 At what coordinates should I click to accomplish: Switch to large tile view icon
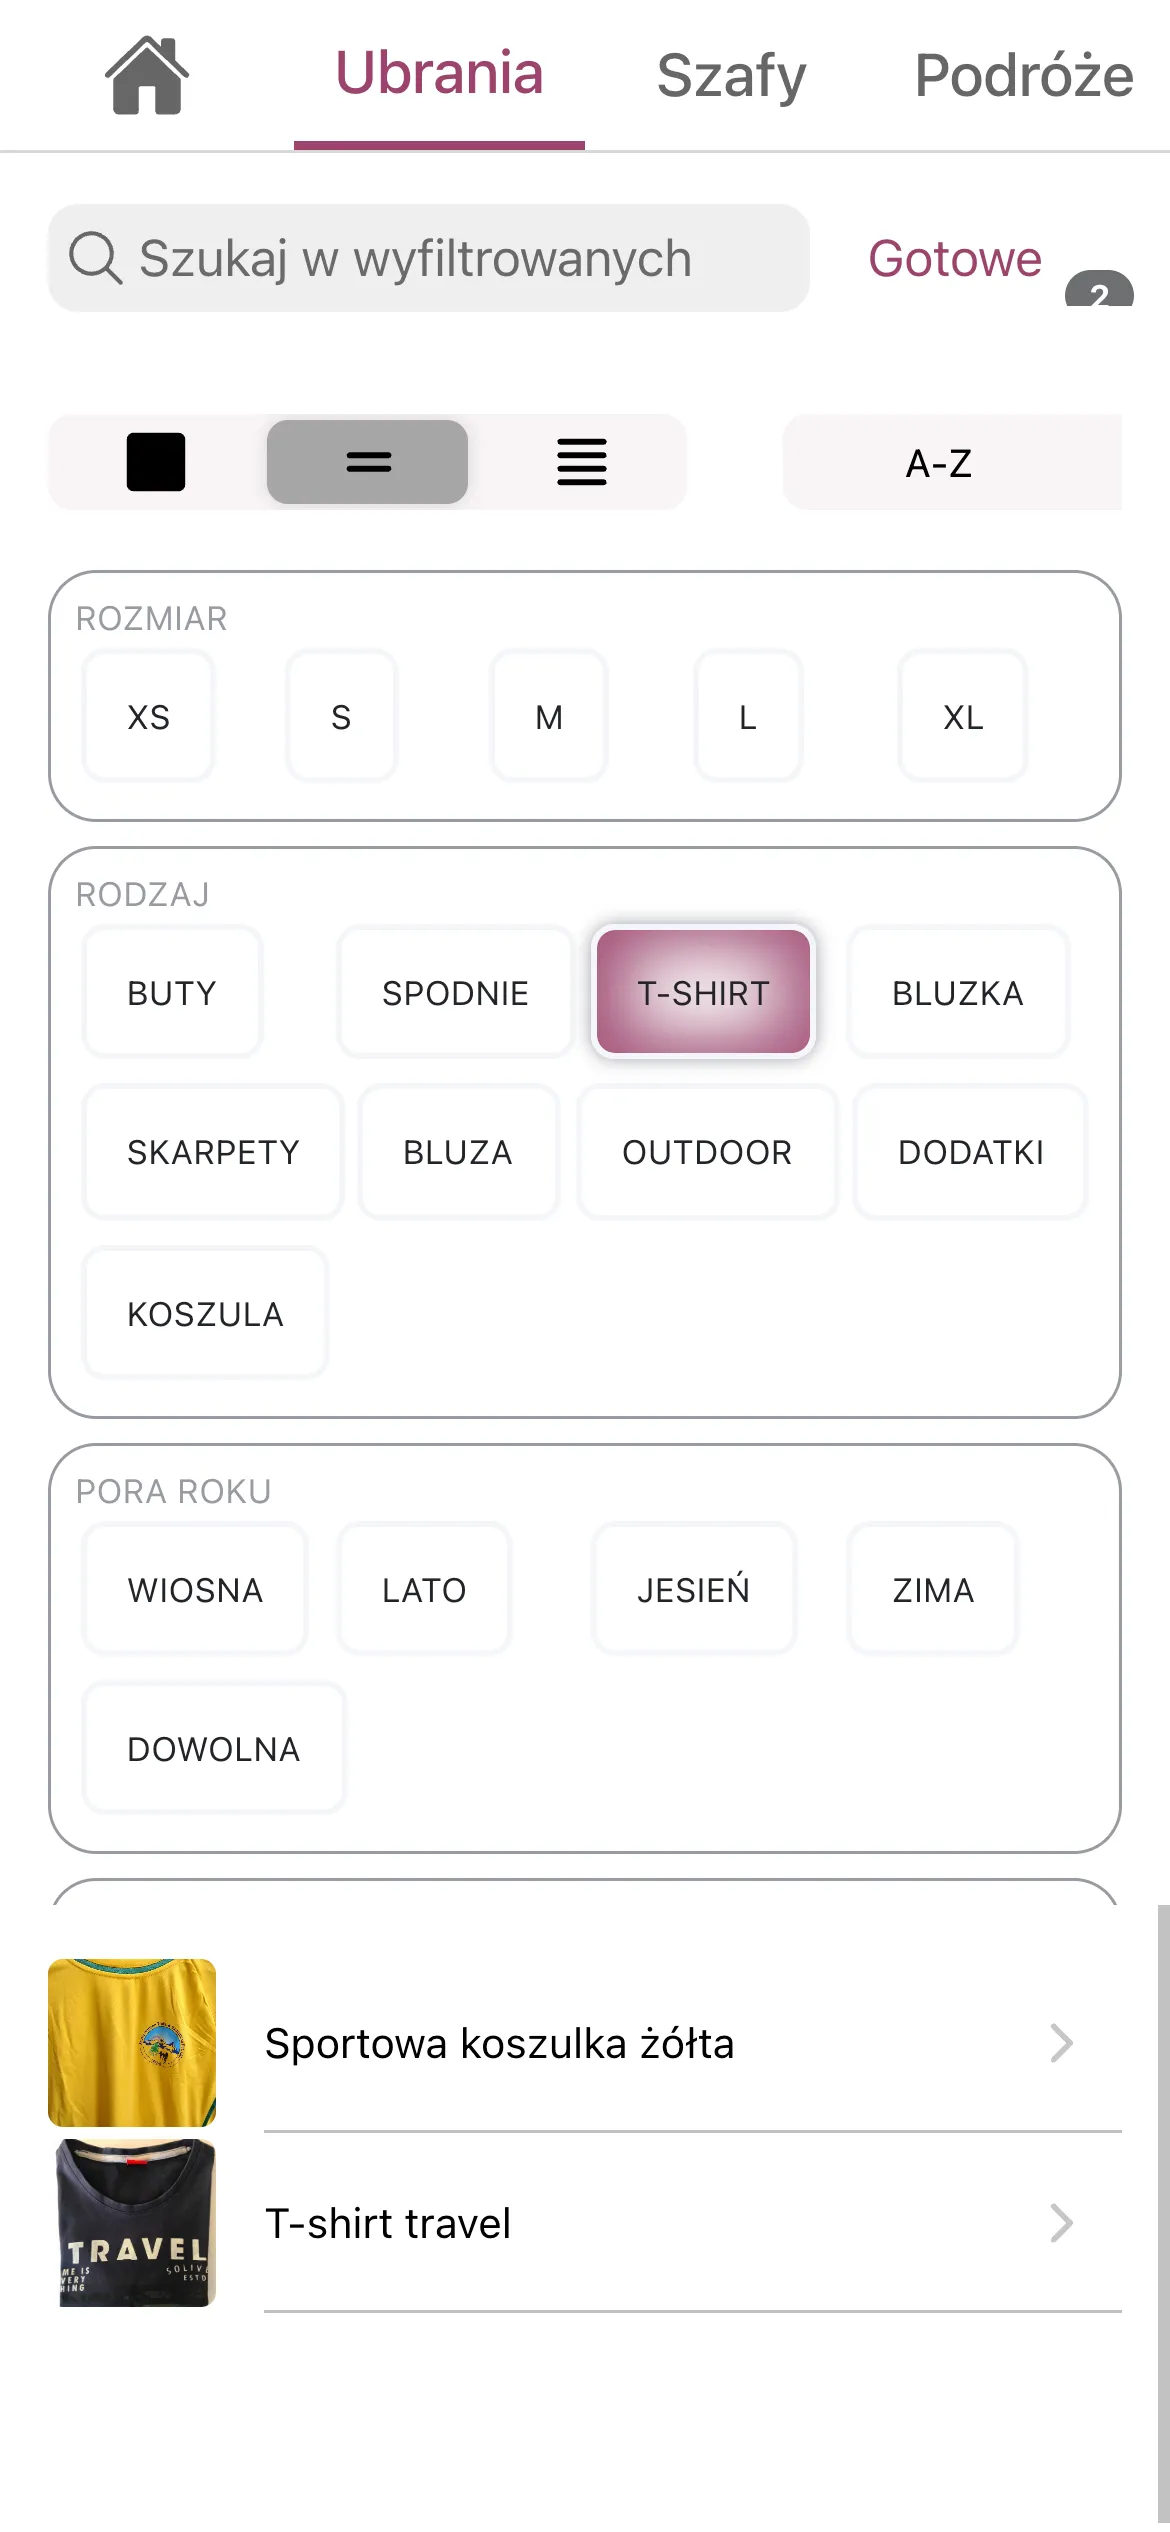coord(156,462)
